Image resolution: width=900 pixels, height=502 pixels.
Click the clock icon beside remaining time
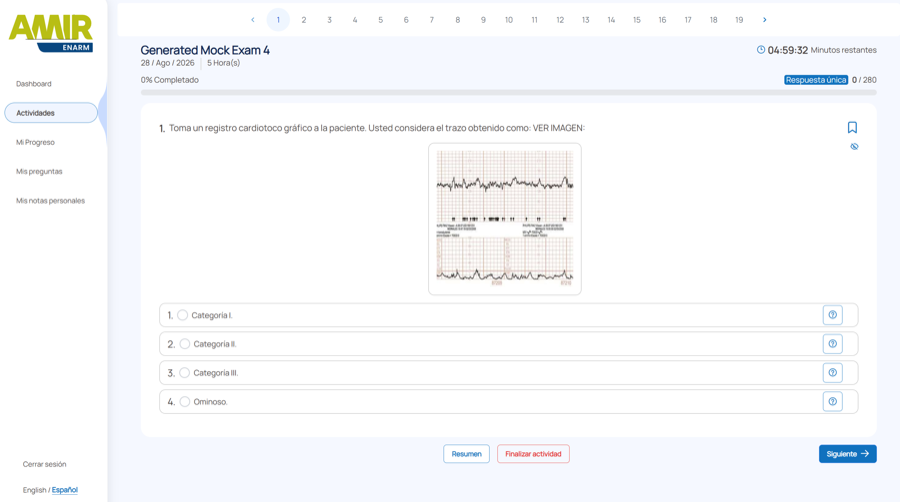click(x=761, y=50)
